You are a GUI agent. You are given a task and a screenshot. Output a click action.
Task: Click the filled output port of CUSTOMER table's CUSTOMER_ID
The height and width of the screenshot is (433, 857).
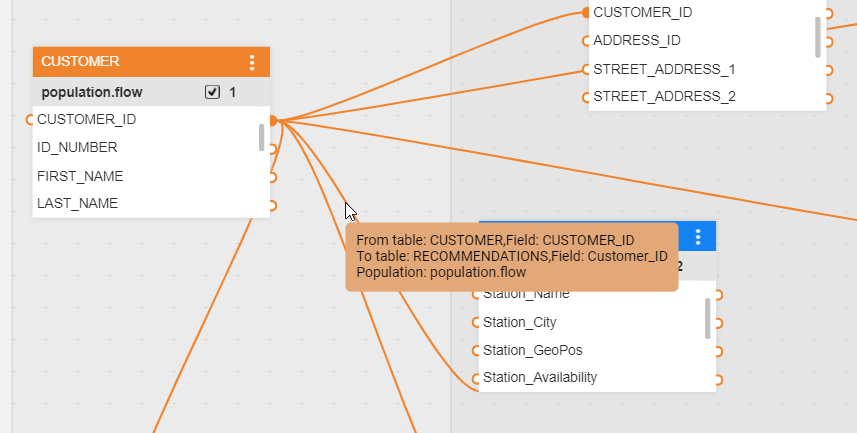tap(273, 121)
